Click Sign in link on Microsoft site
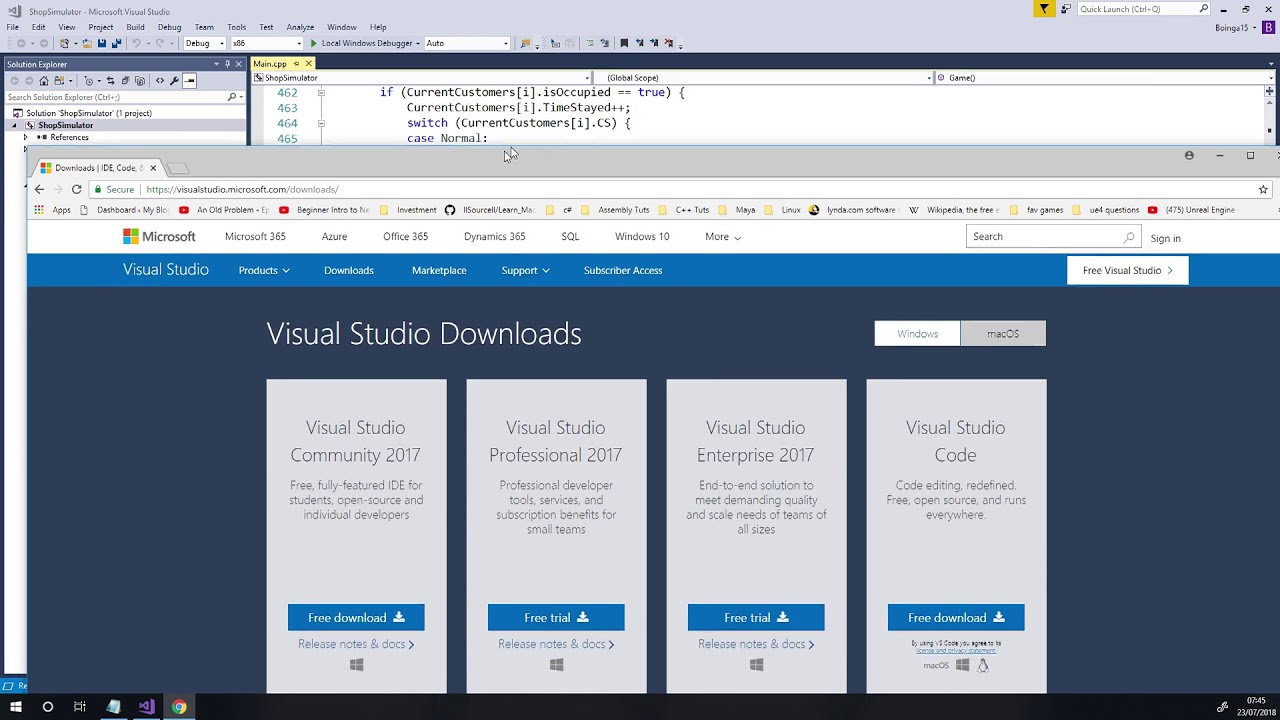 coord(1165,238)
